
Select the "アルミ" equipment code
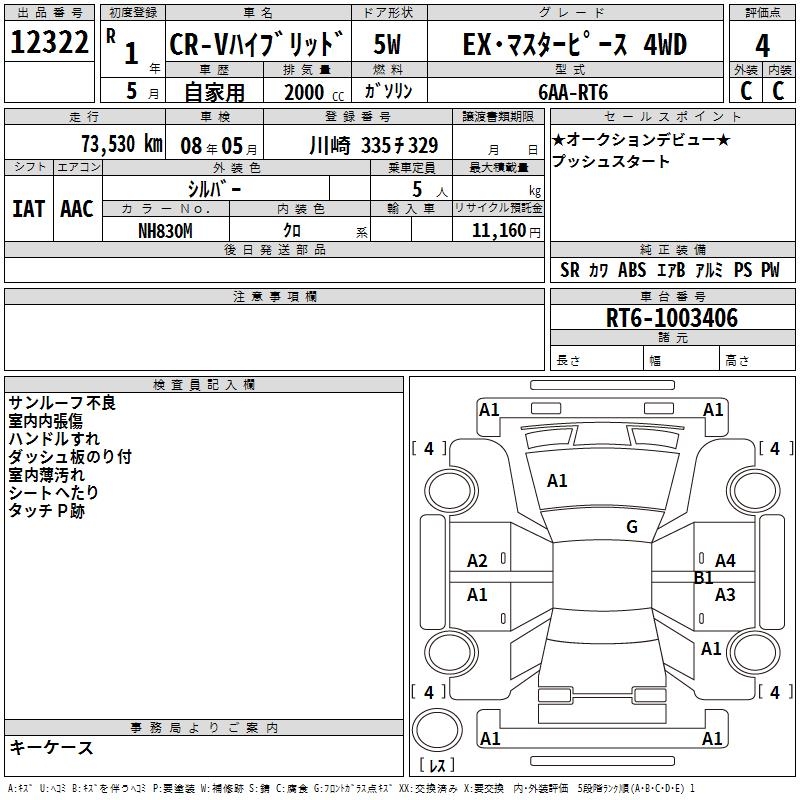click(x=709, y=270)
